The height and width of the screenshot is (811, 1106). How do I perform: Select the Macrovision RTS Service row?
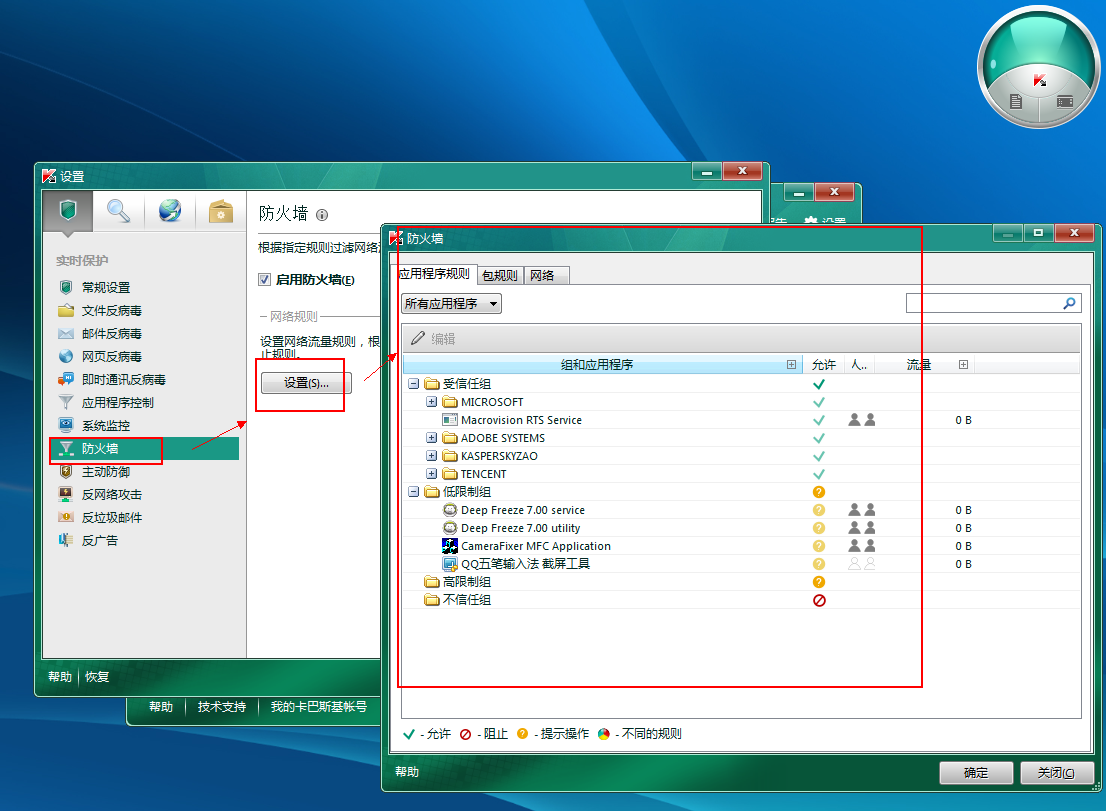click(741, 420)
